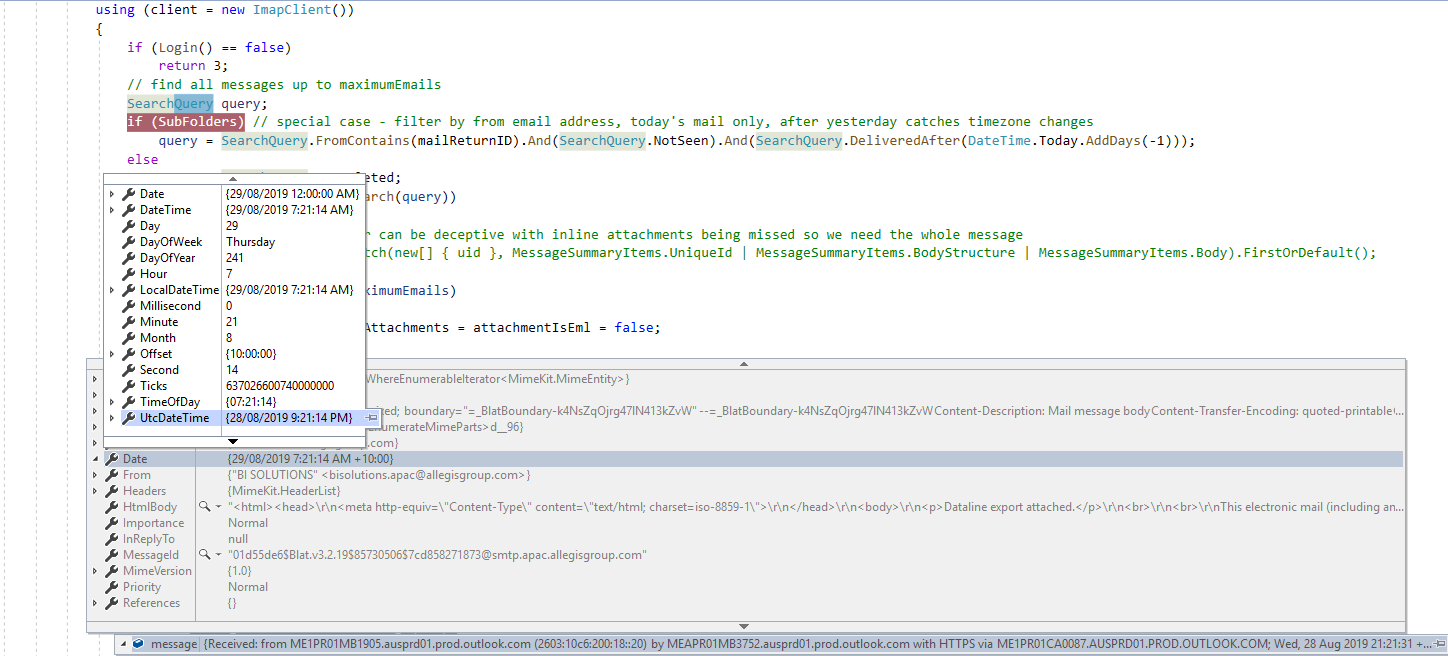
Task: Select the Offset property row
Action: click(x=160, y=354)
